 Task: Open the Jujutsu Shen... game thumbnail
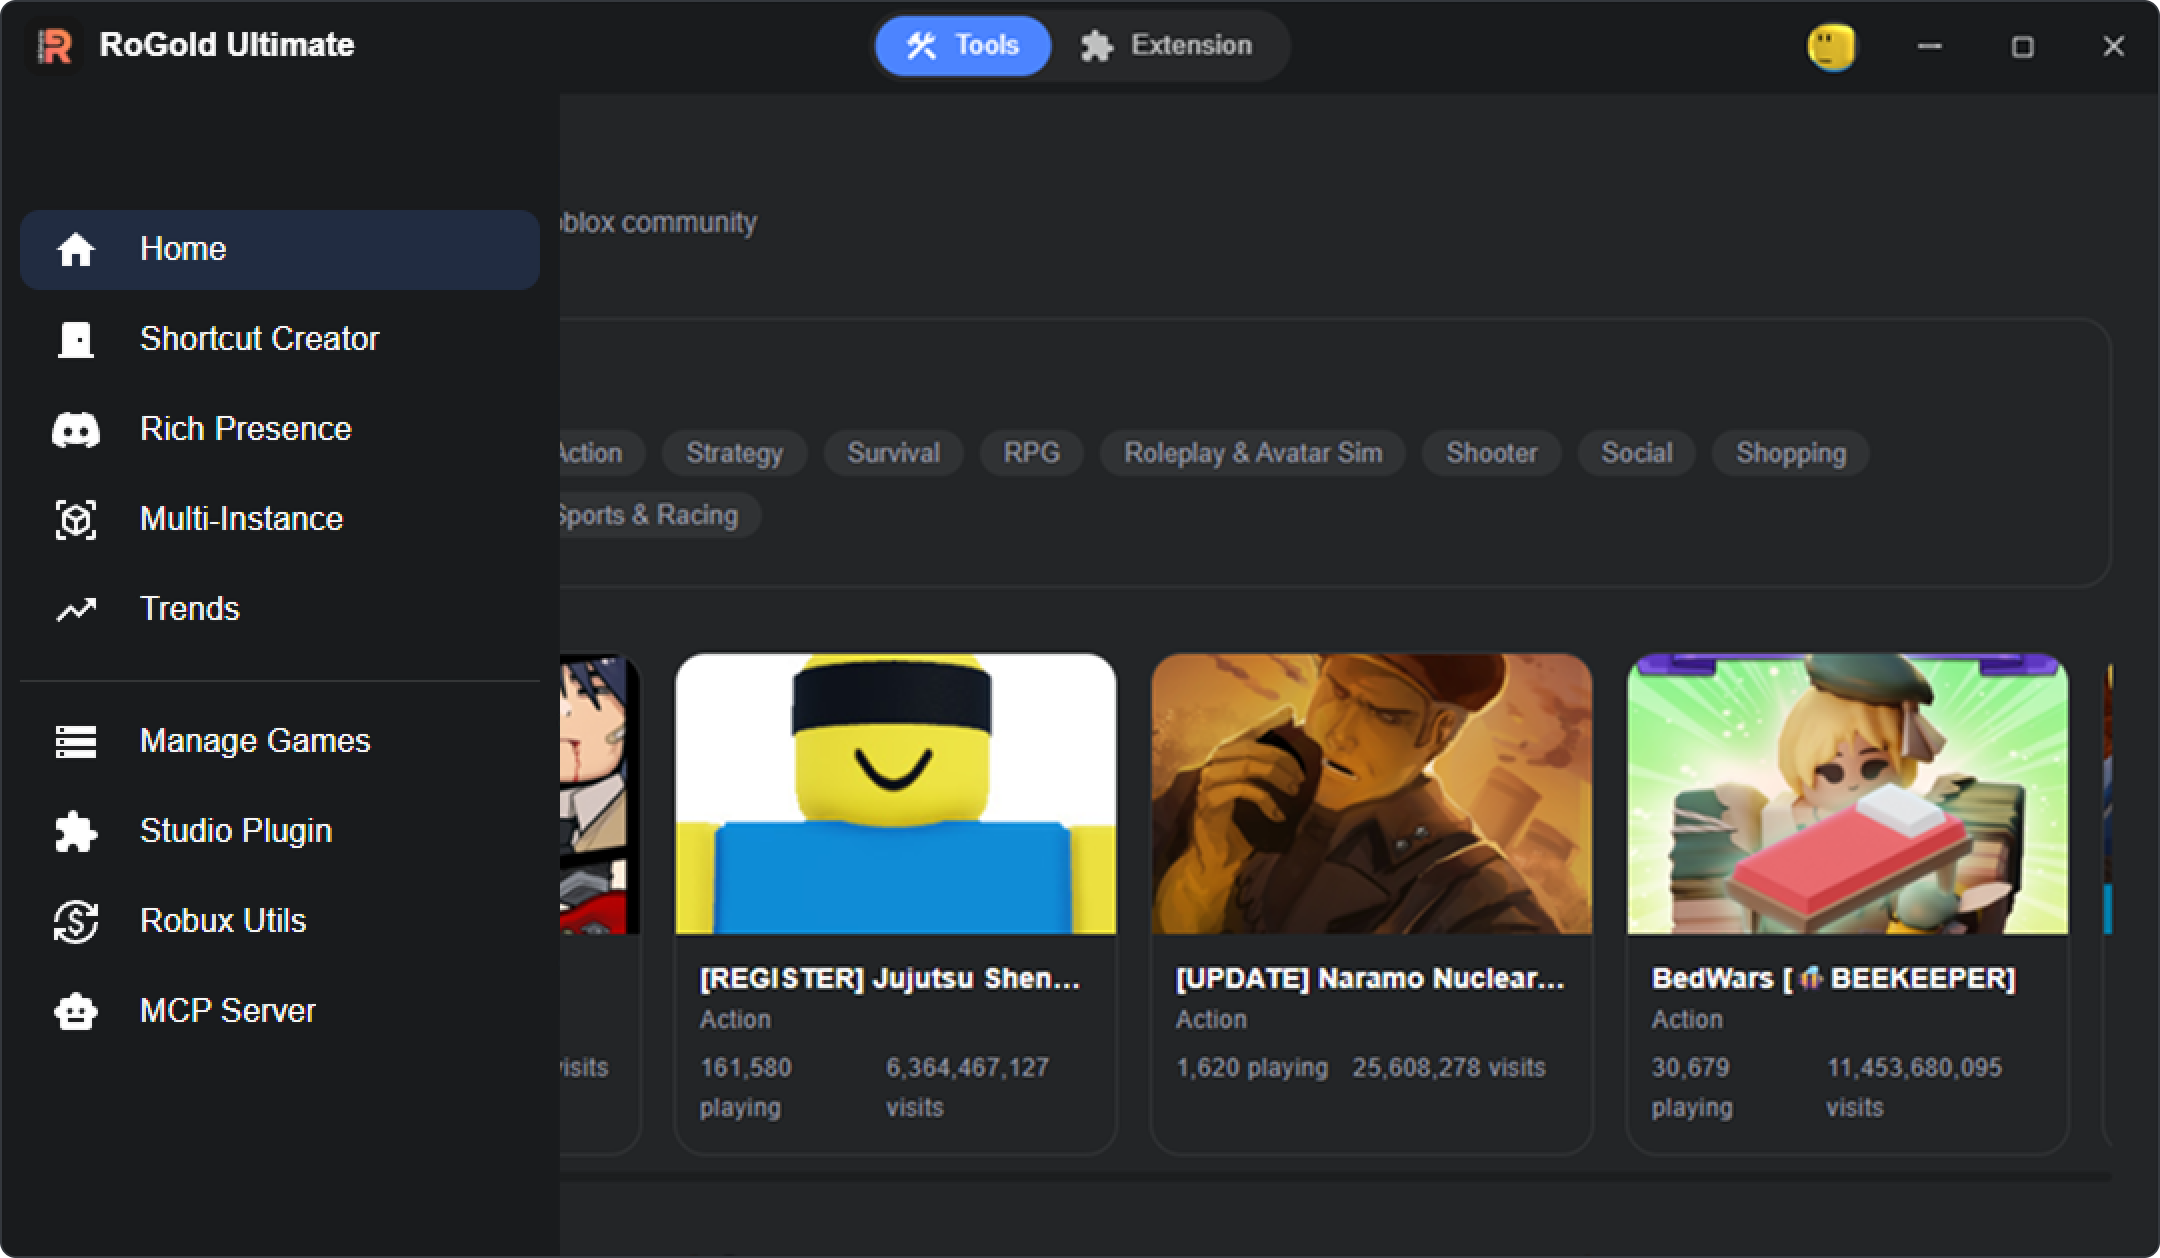(x=896, y=794)
